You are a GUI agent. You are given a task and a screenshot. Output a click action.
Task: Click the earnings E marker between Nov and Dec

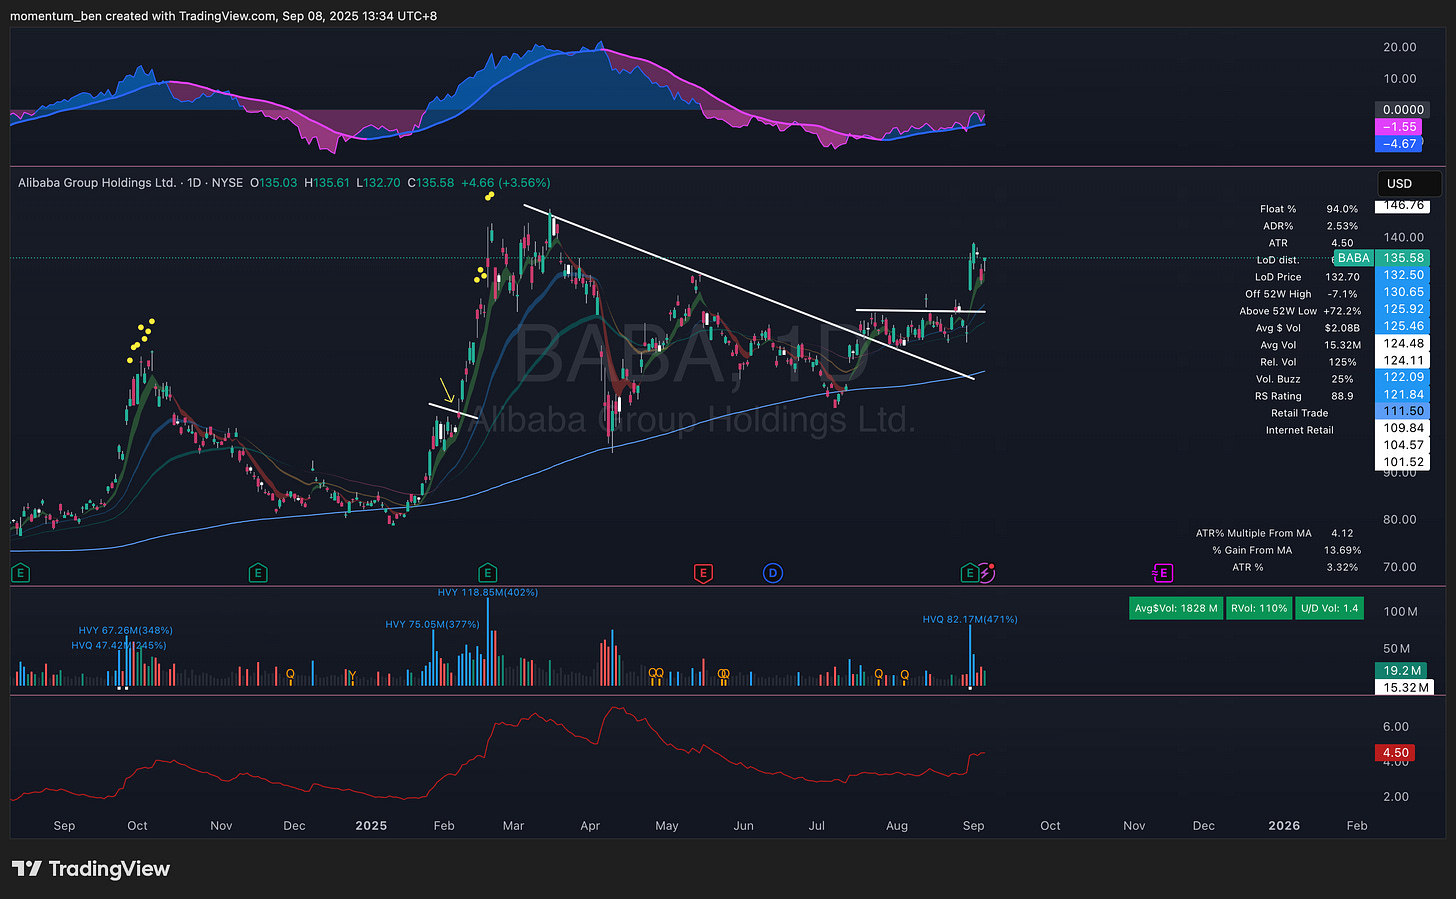coord(258,573)
